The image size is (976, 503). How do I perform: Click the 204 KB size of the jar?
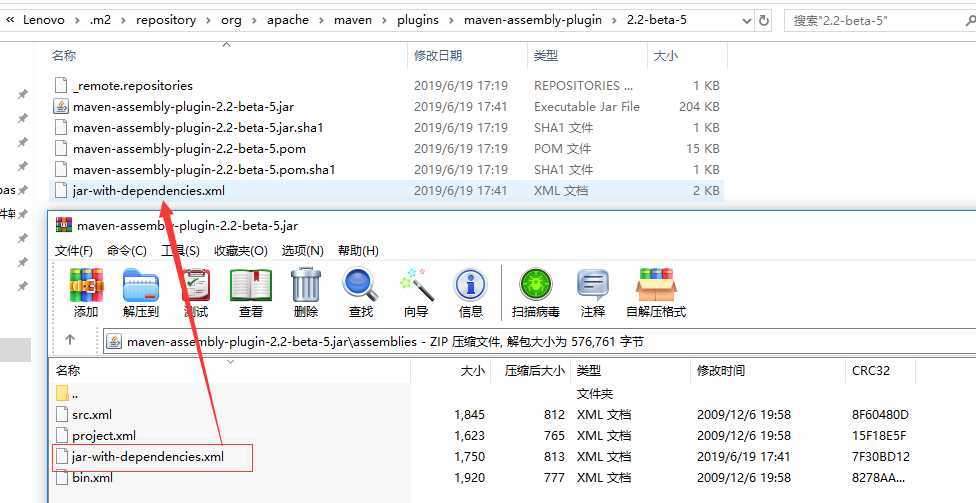pos(699,106)
